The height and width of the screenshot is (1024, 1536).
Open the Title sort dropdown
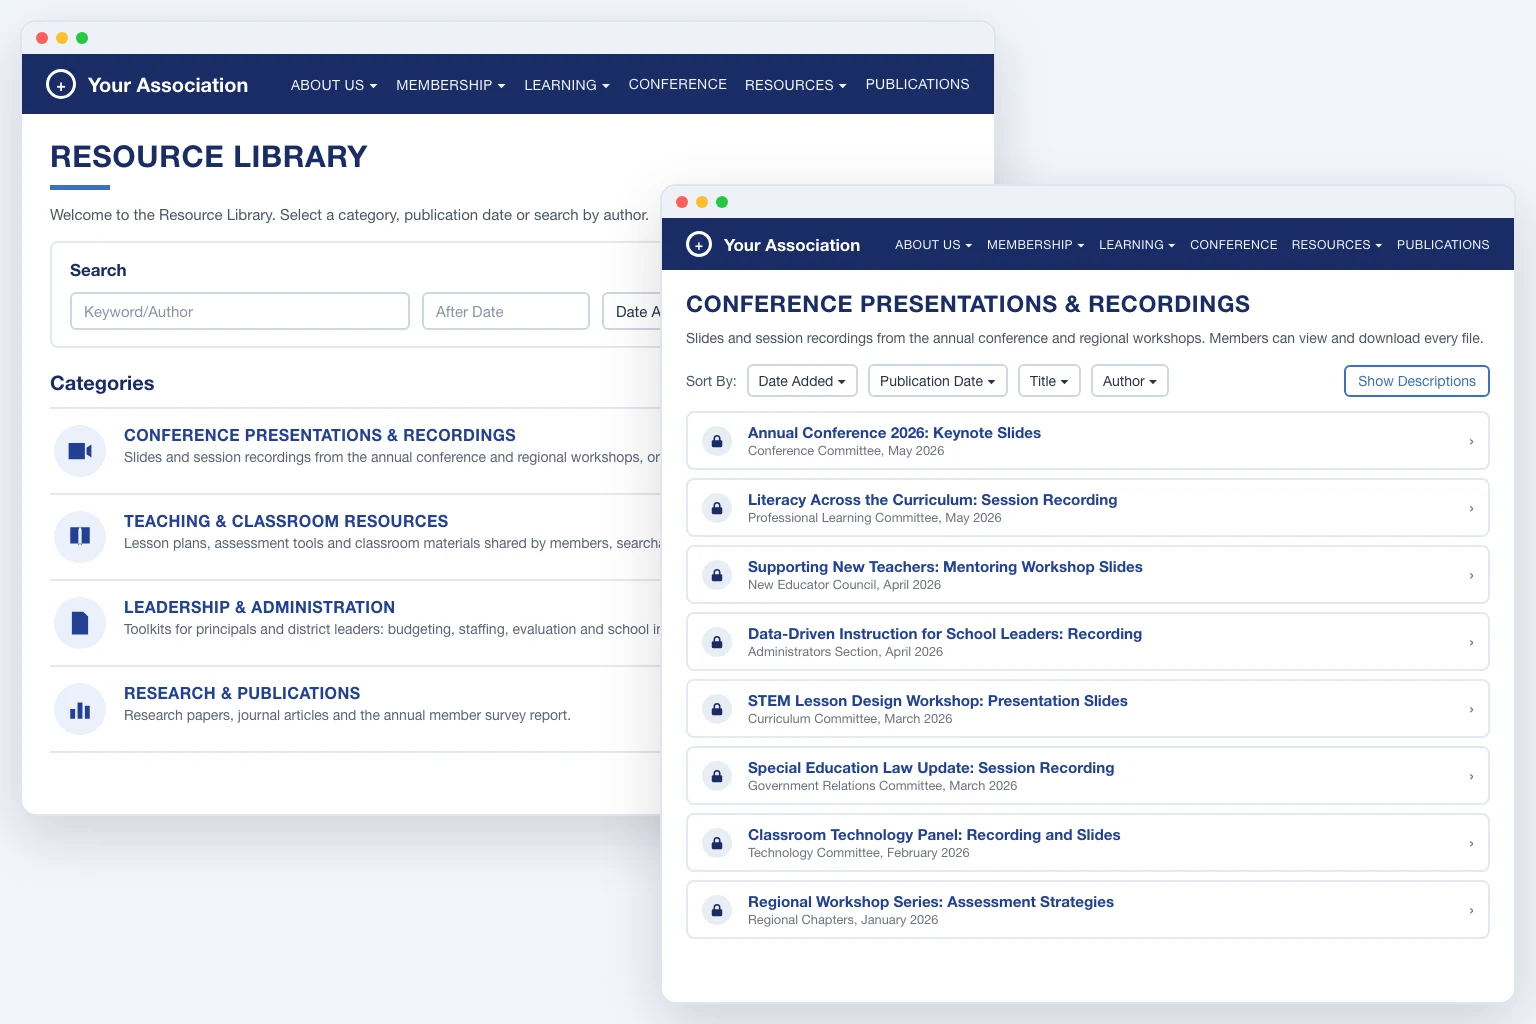[x=1049, y=381]
